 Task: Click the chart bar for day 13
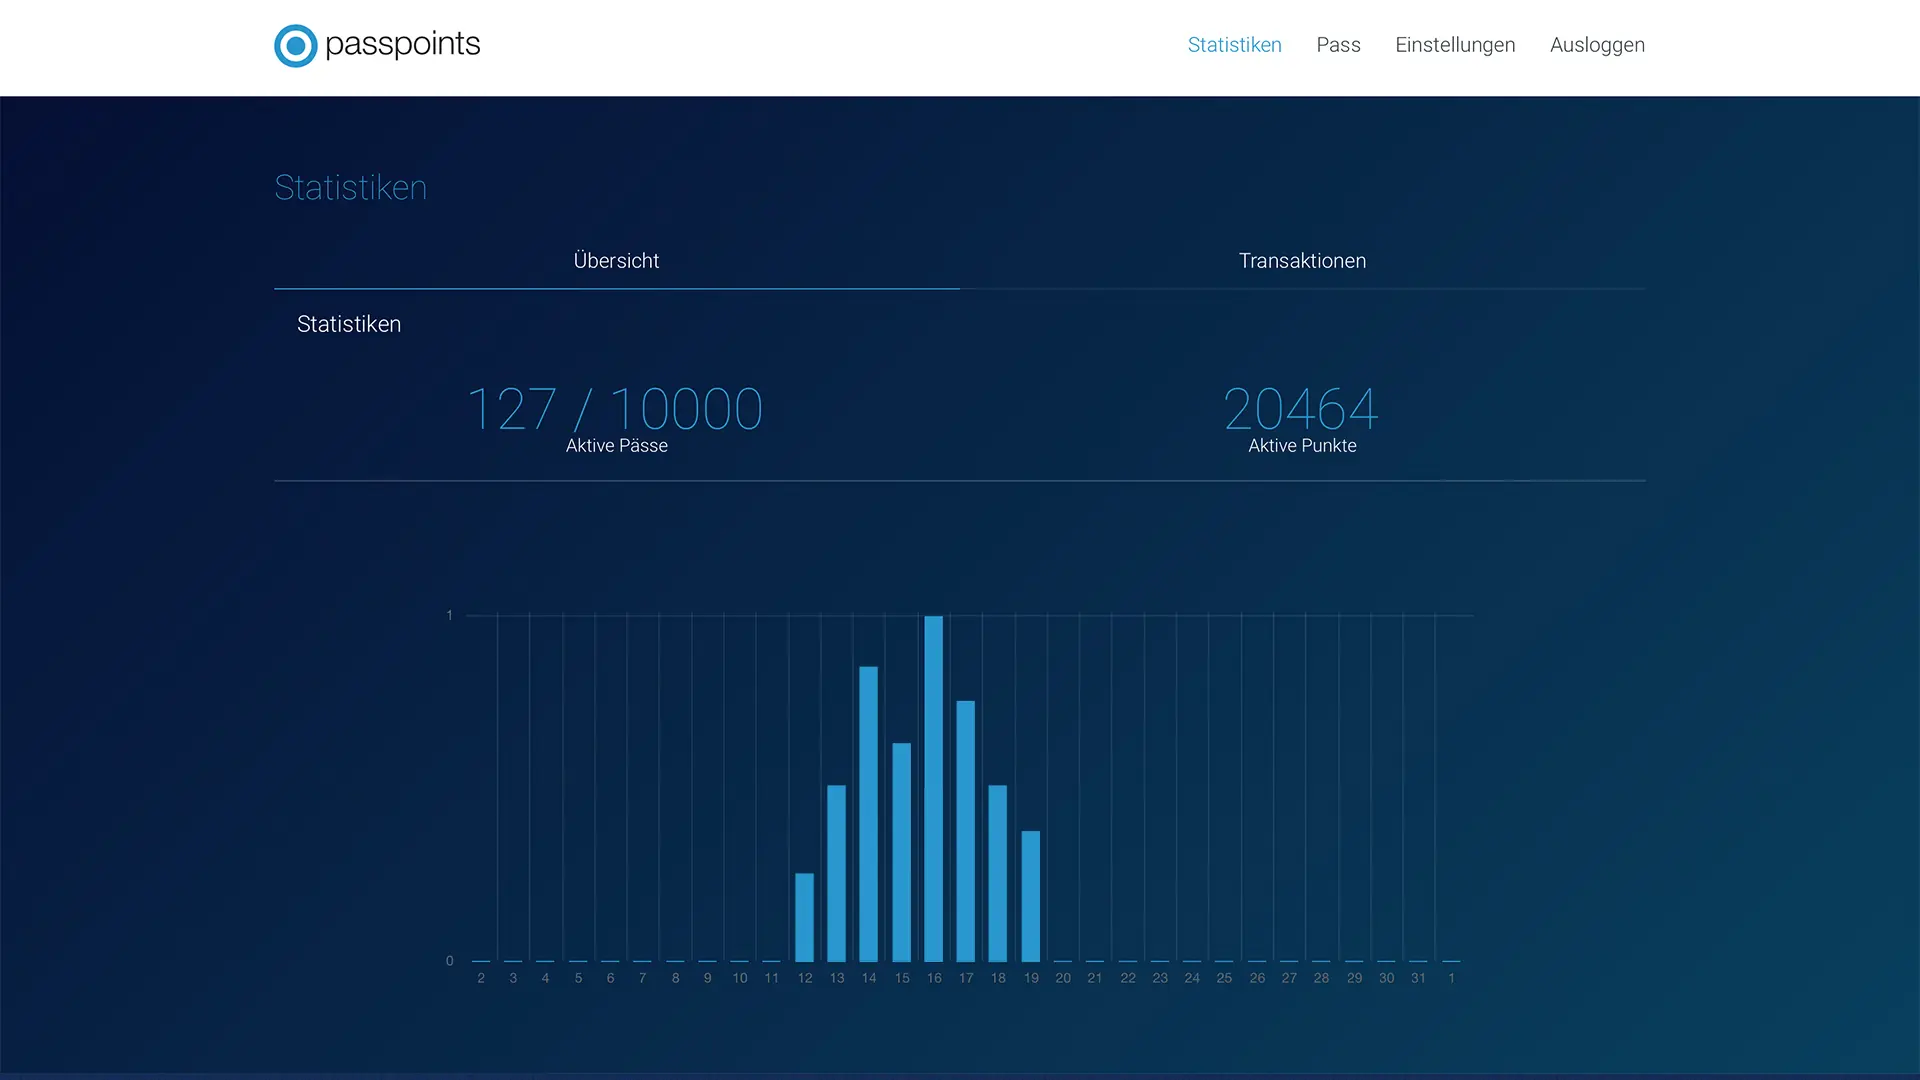click(836, 874)
